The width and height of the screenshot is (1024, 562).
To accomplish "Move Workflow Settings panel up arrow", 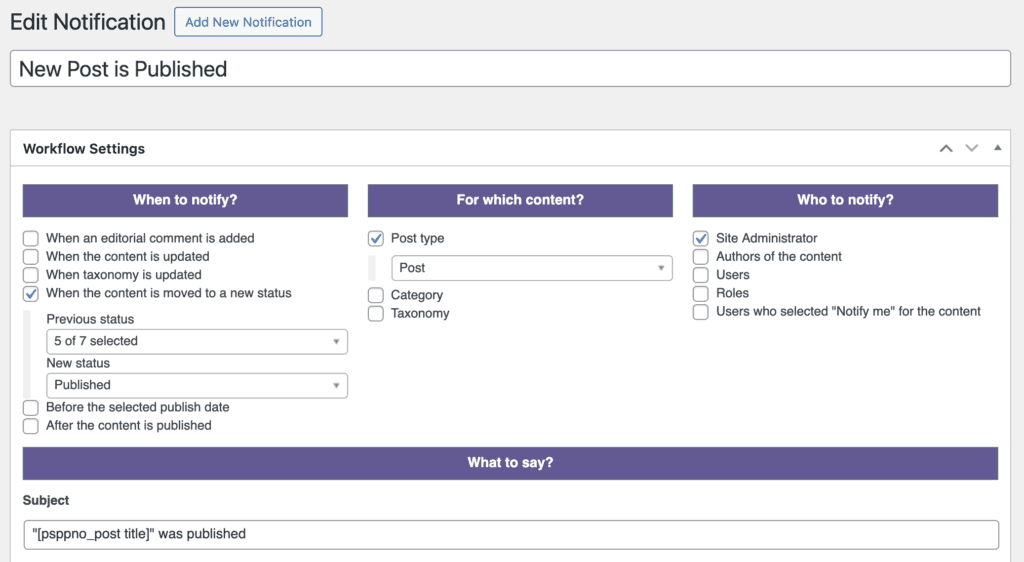I will click(x=946, y=149).
